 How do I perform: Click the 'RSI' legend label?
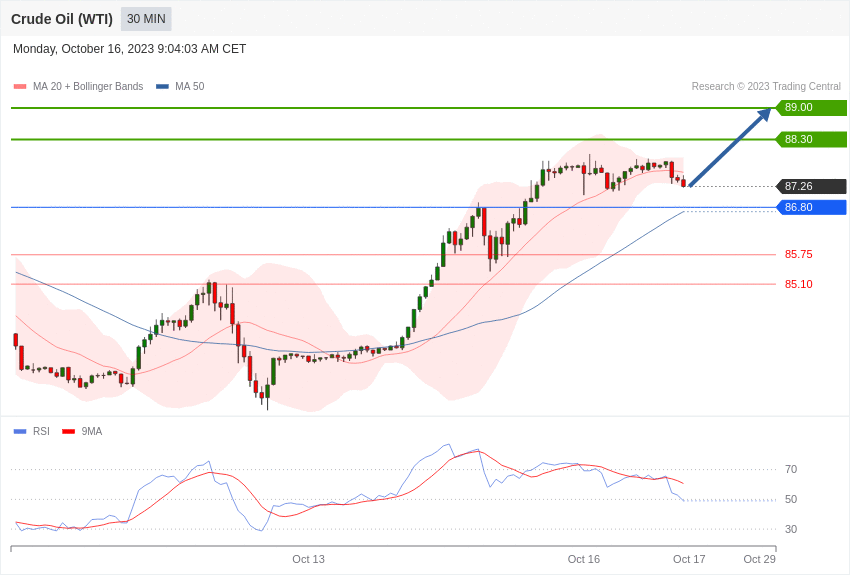click(x=41, y=432)
